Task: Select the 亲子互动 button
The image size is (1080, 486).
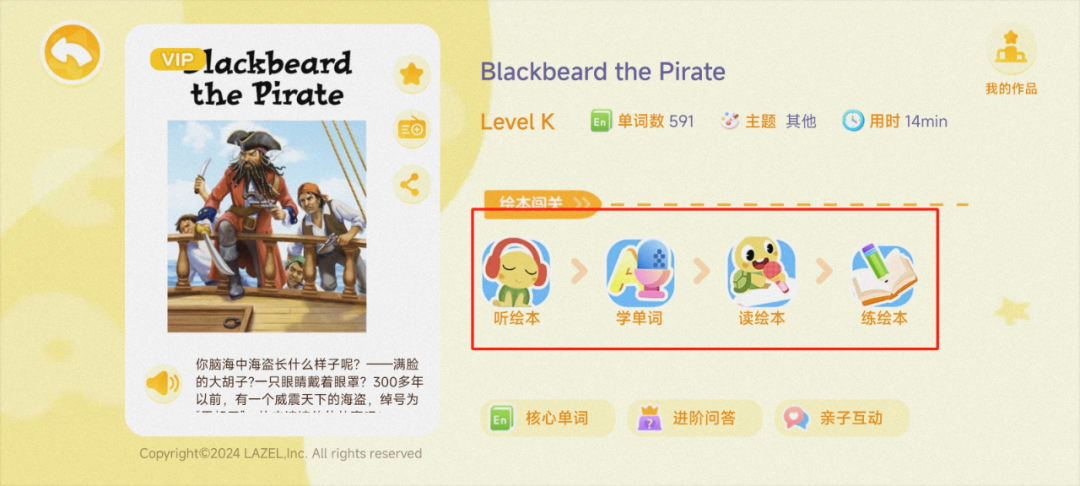Action: pos(842,418)
